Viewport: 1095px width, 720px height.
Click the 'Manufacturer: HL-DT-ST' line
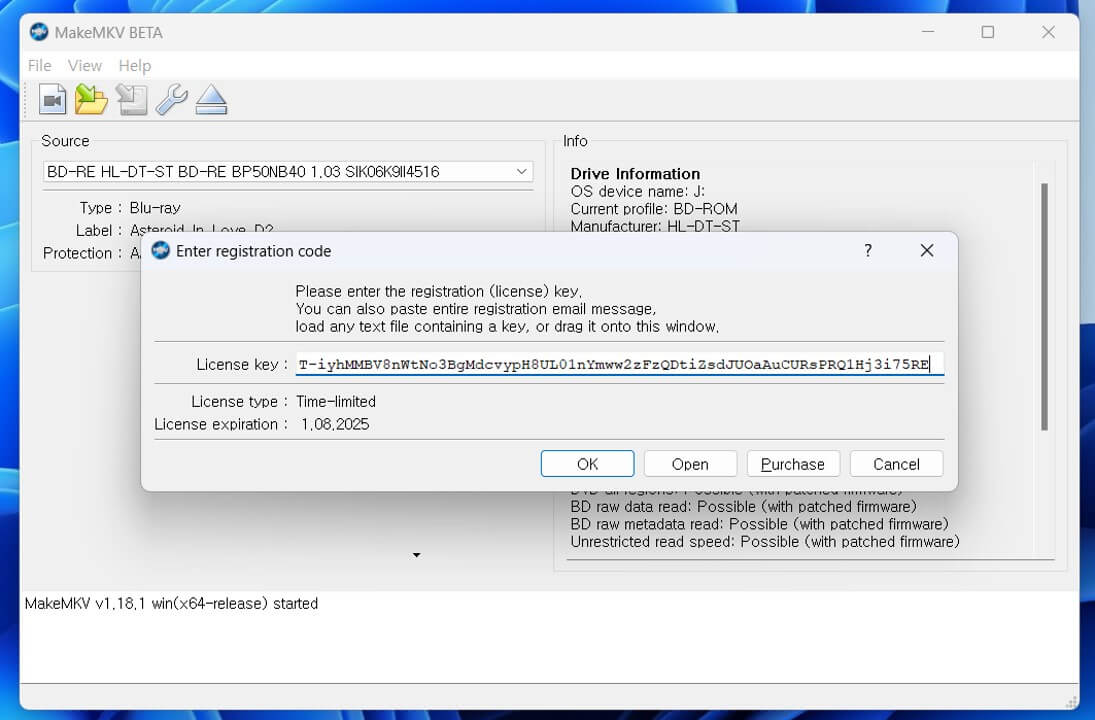pos(655,226)
